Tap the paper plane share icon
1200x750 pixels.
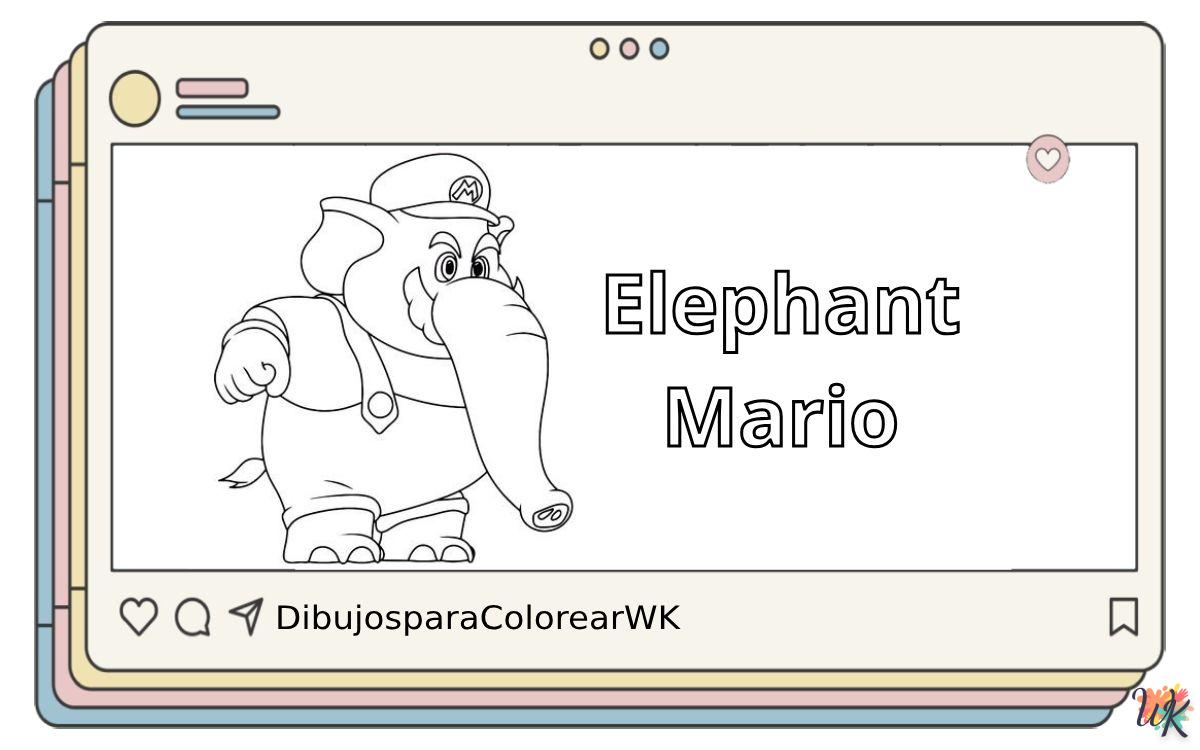246,617
